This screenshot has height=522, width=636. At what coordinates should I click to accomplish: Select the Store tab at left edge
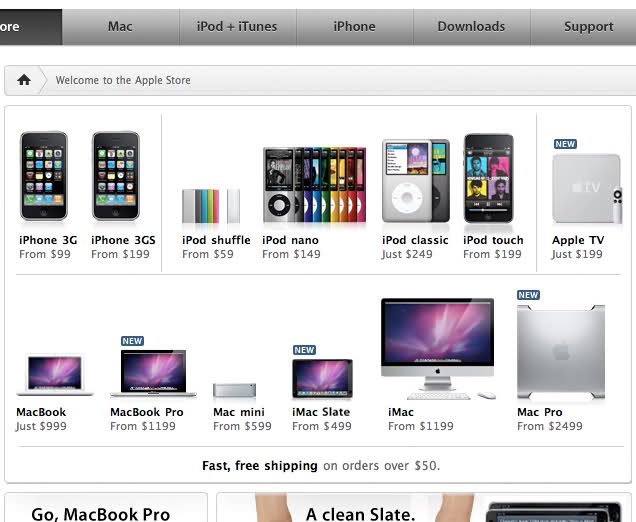click(x=31, y=27)
